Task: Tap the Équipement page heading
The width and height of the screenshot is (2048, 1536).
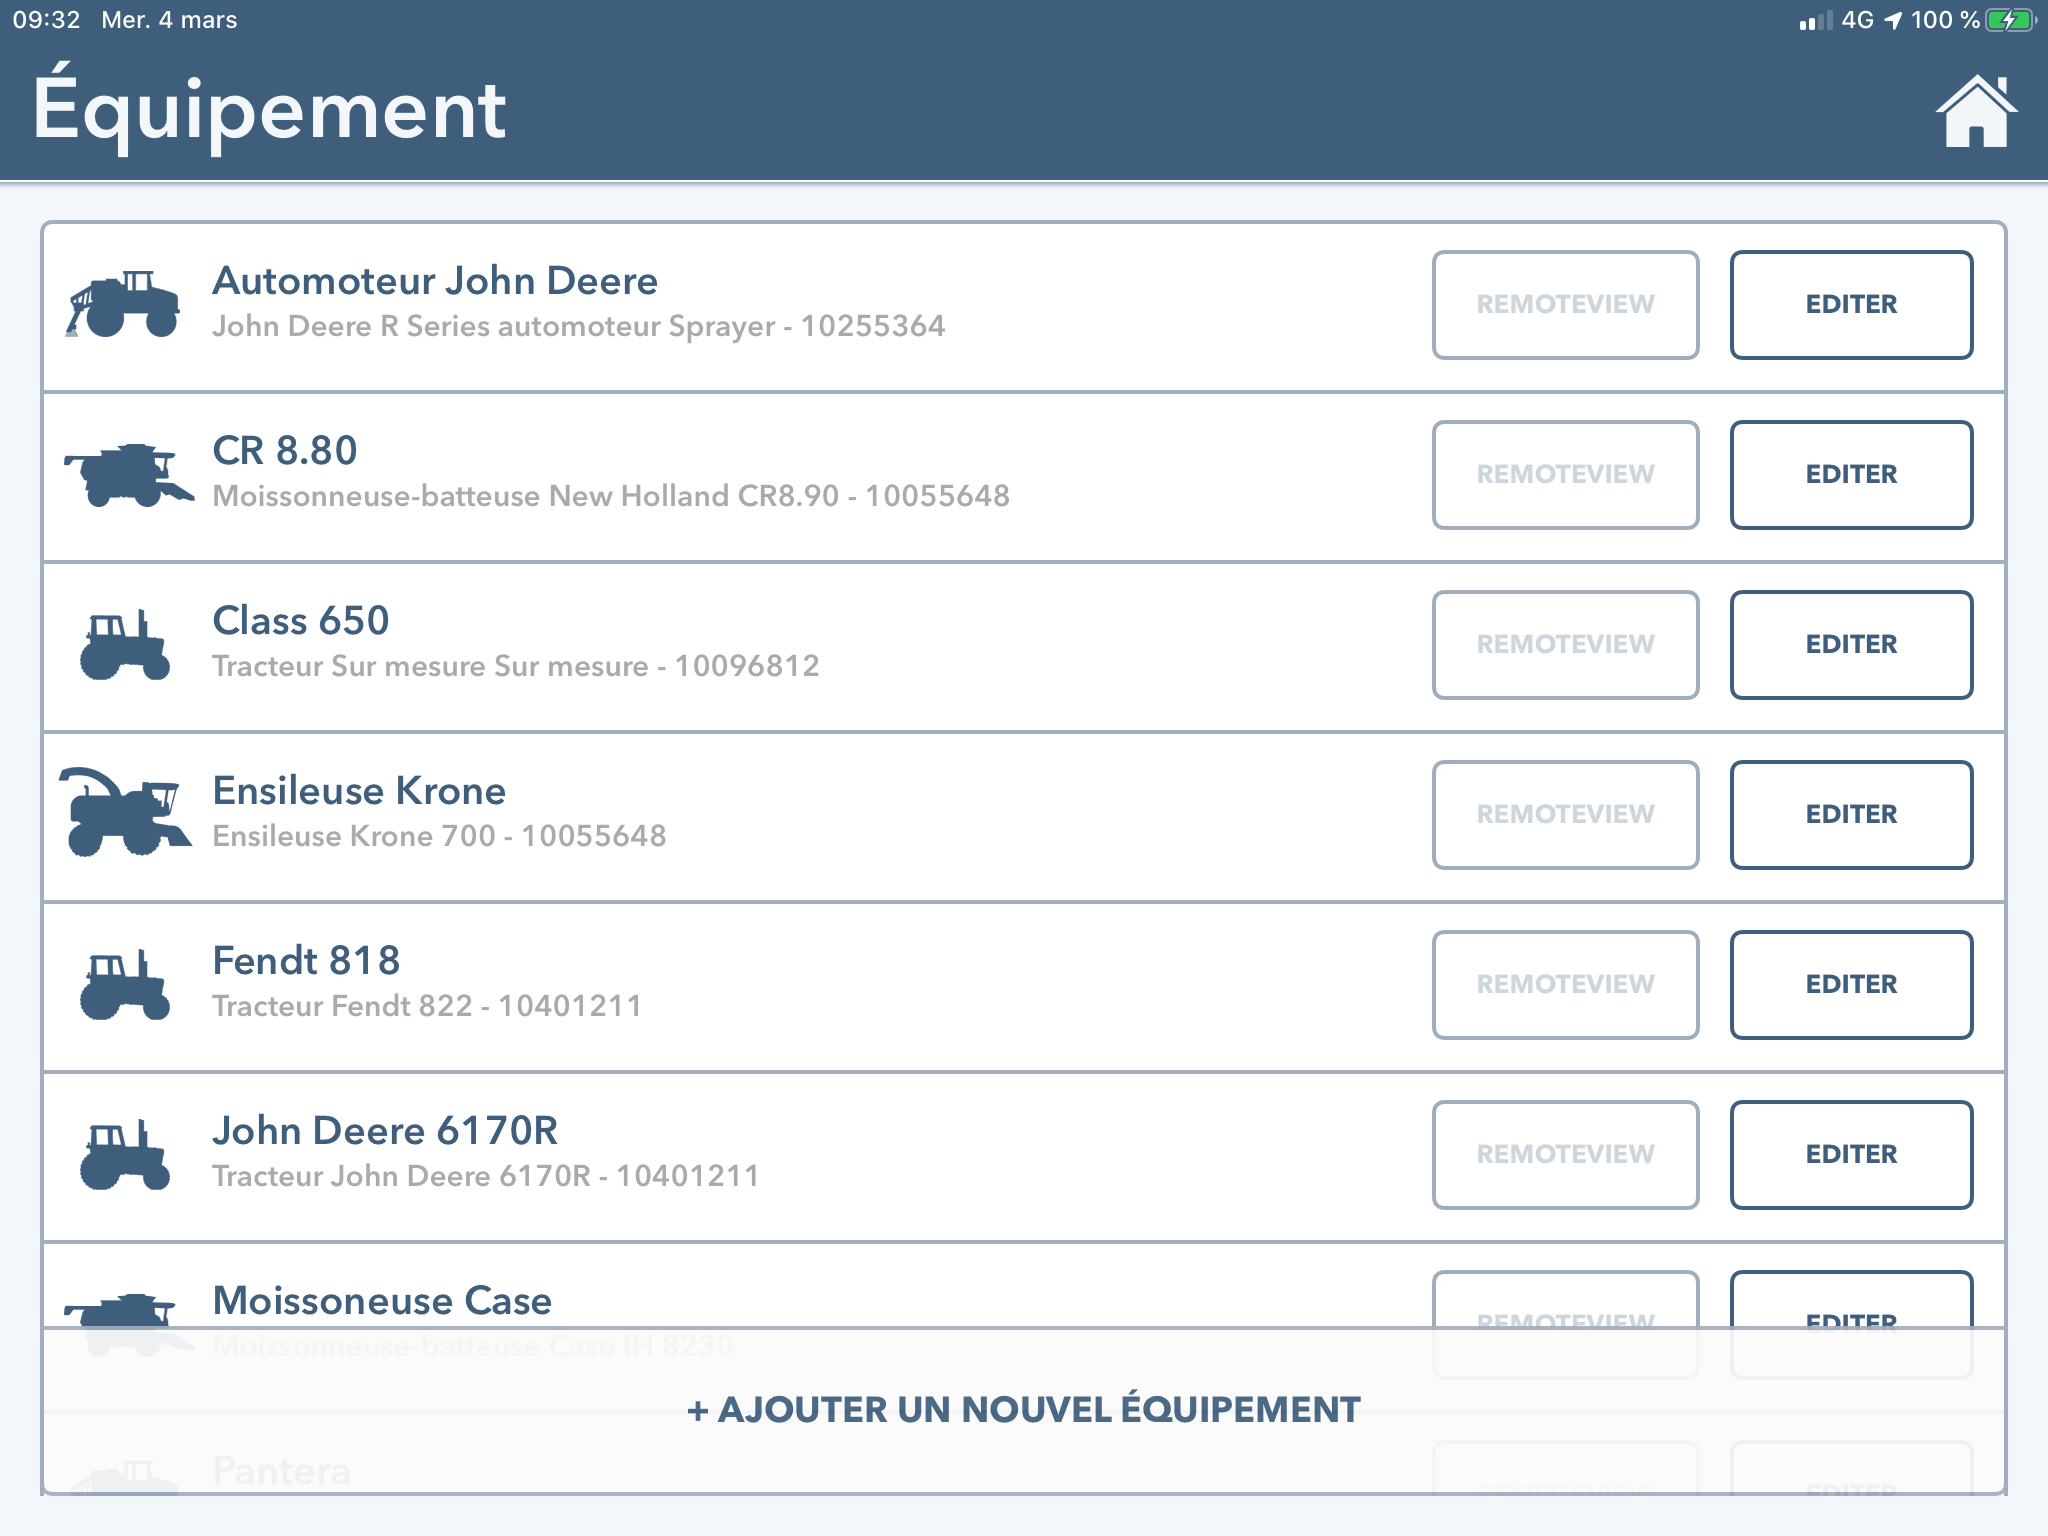Action: [x=269, y=108]
